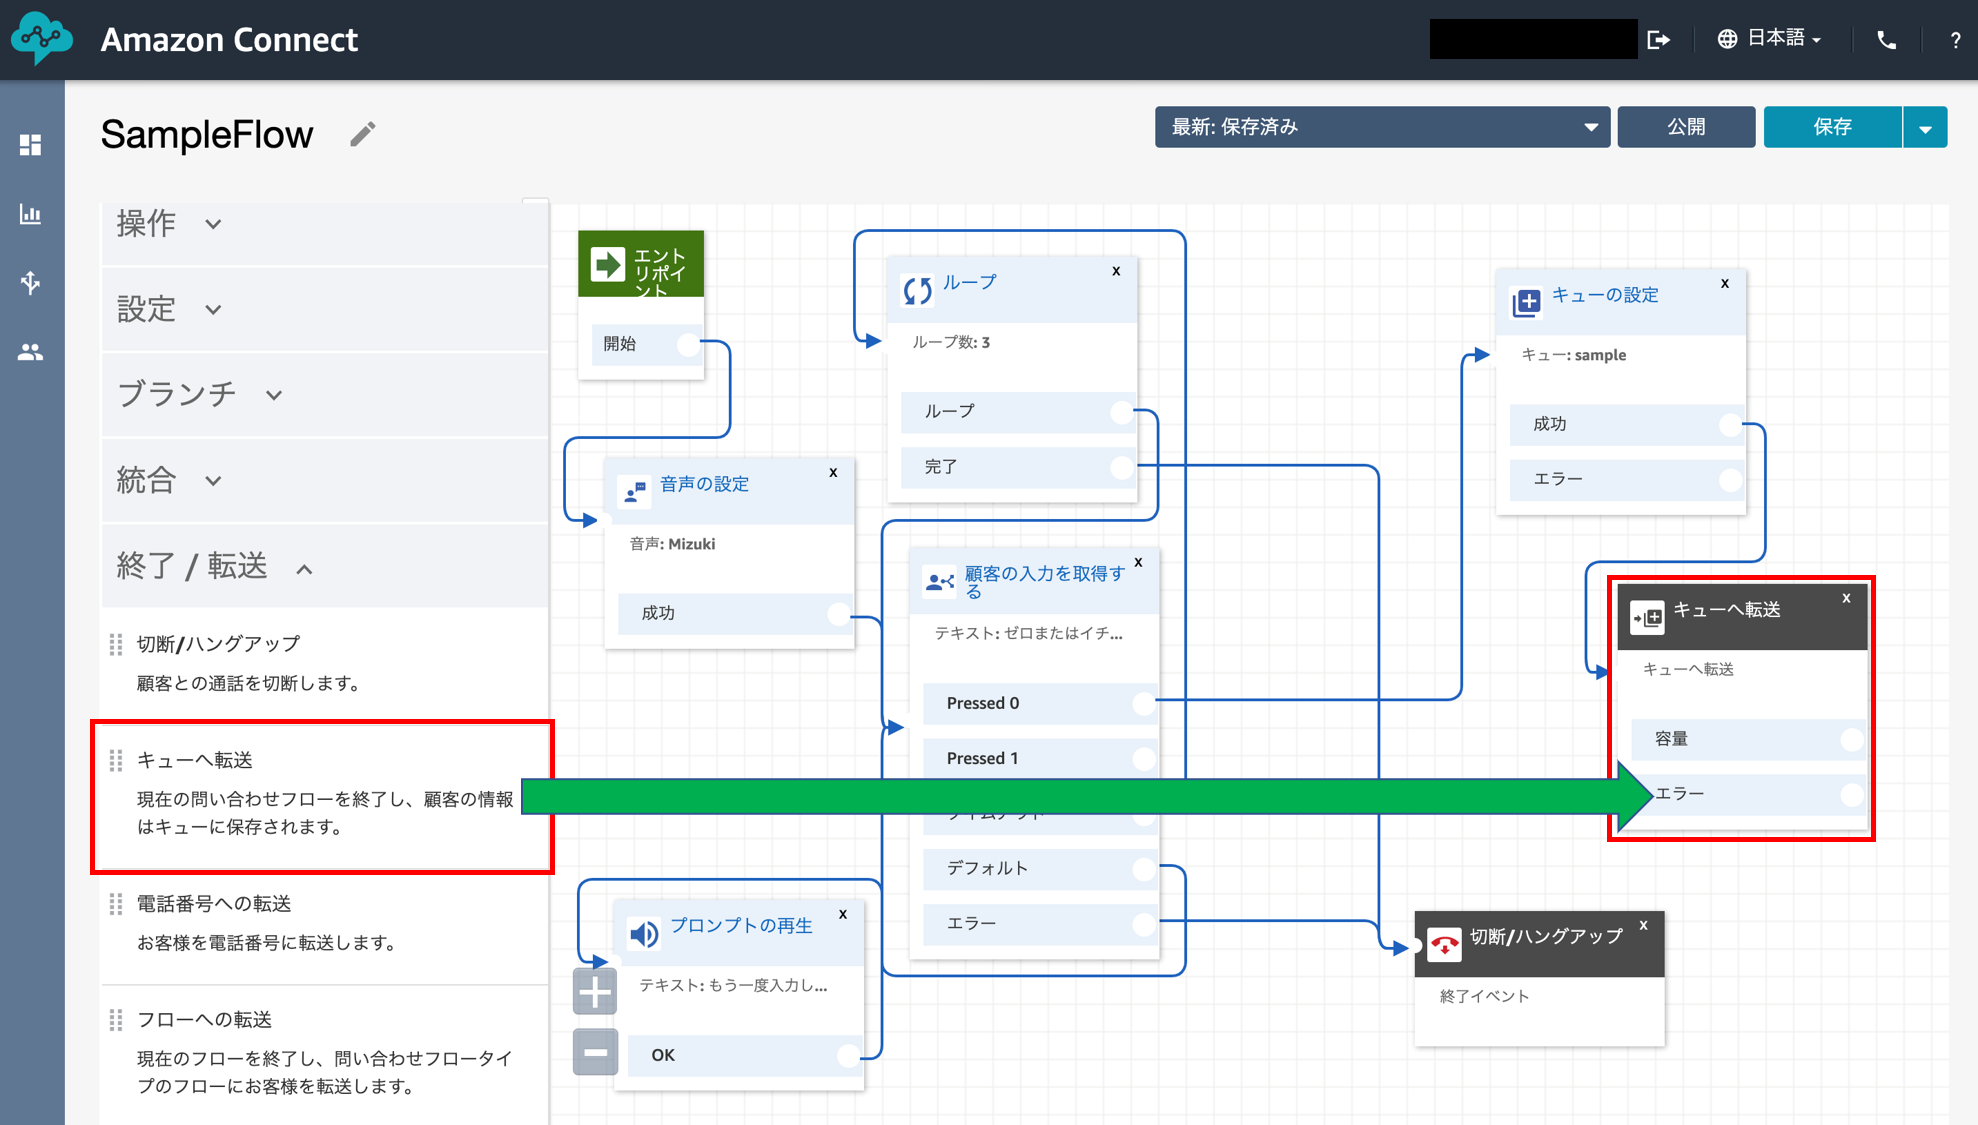The width and height of the screenshot is (1978, 1125).
Task: Click the OK connector in プロンプトの再生
Action: coord(848,1056)
